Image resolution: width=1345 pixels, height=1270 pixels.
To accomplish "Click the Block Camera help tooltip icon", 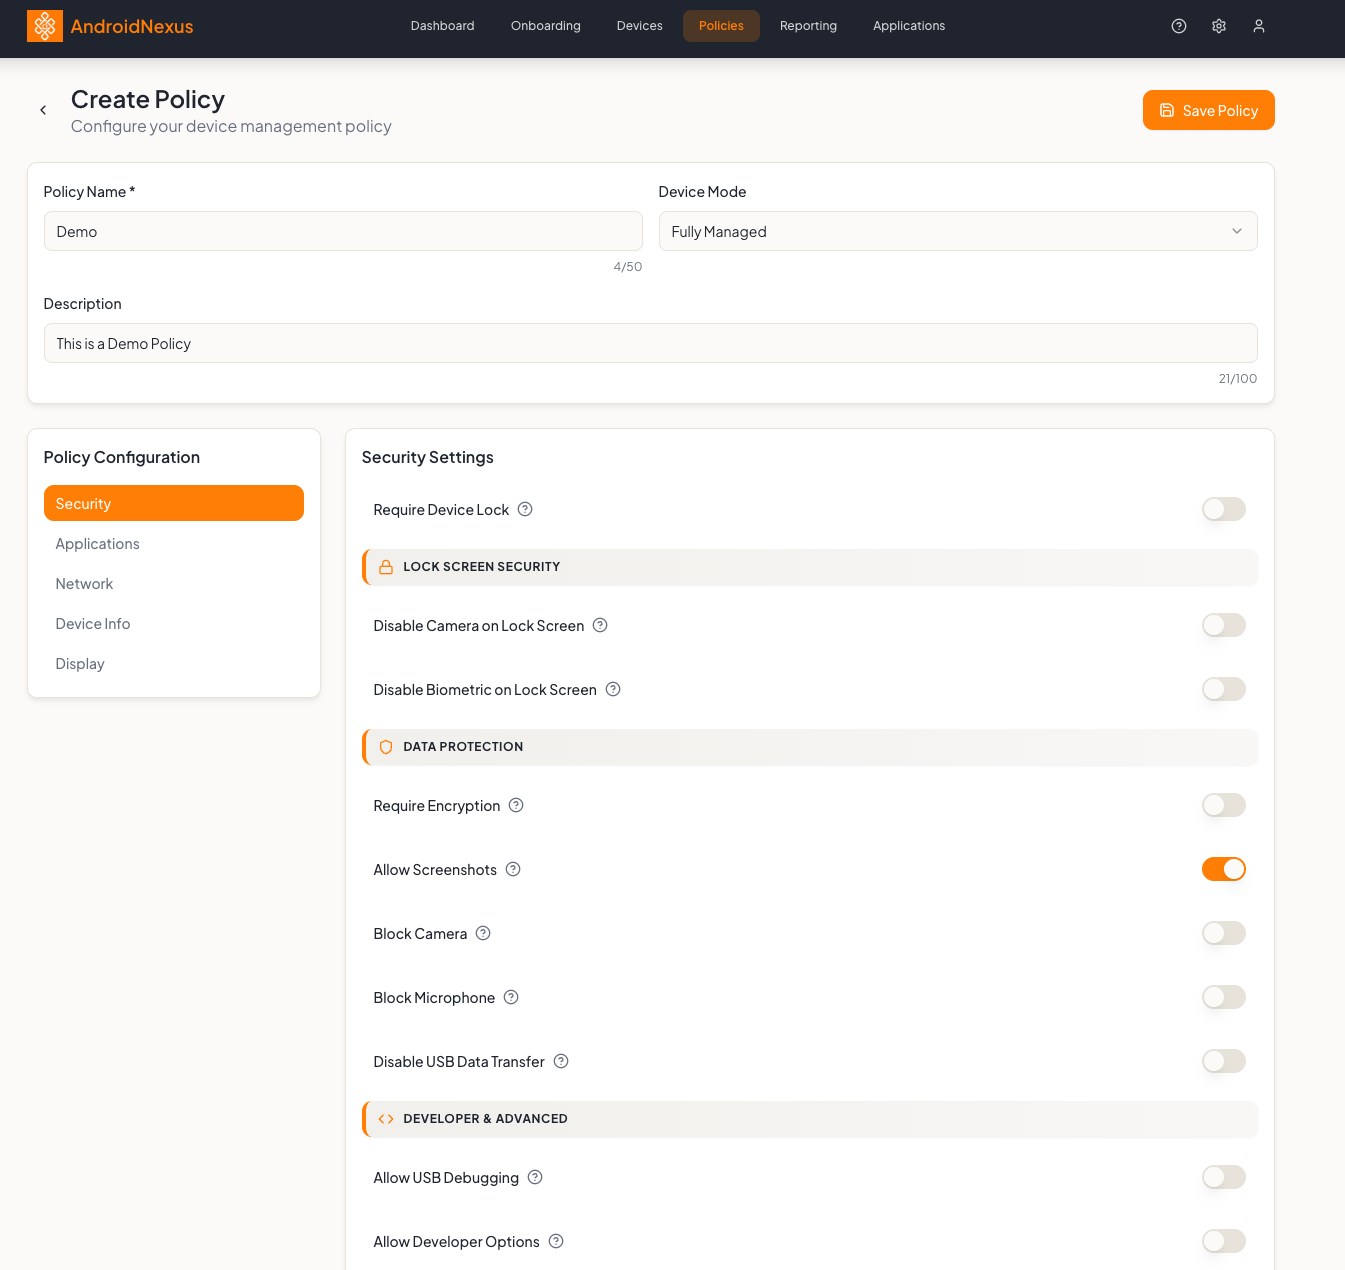I will pos(483,933).
